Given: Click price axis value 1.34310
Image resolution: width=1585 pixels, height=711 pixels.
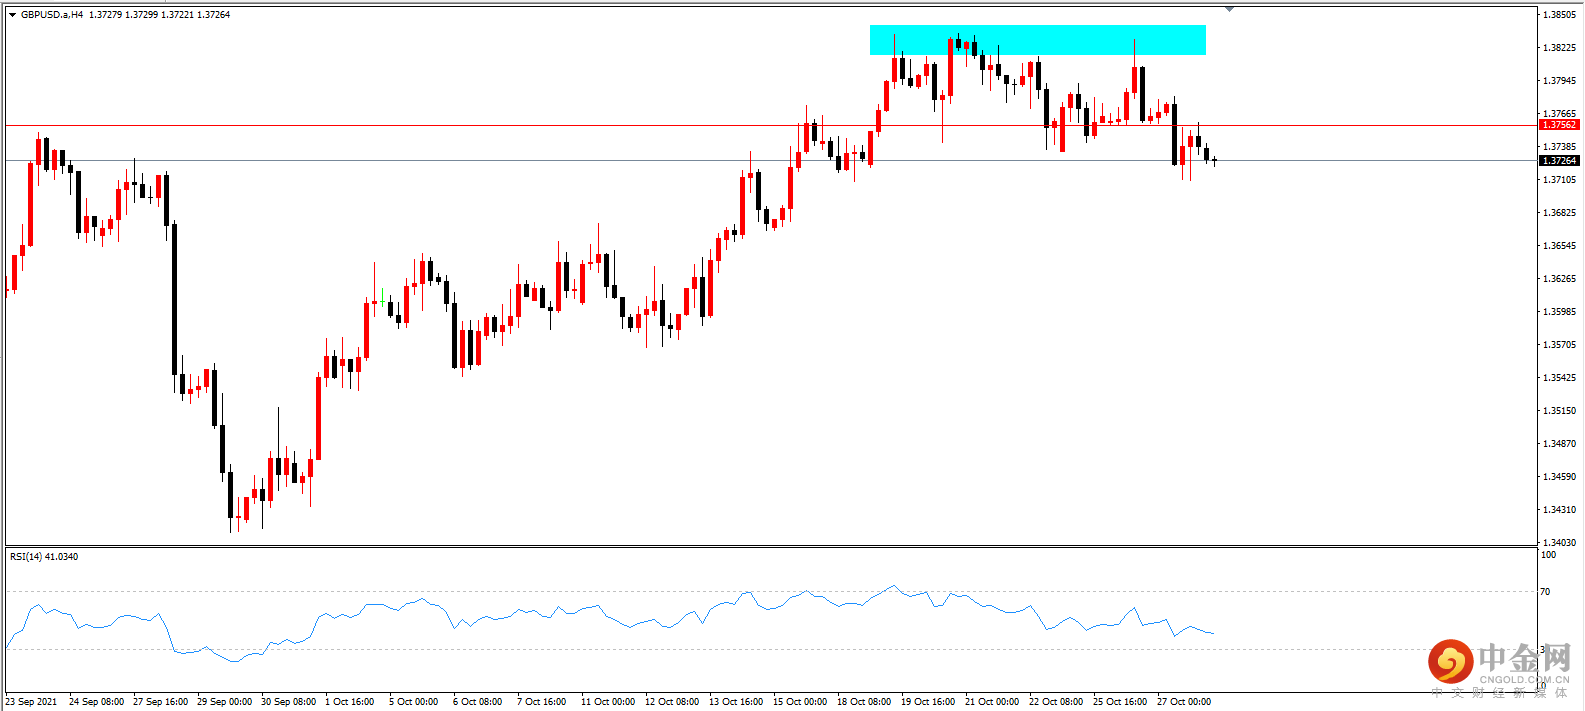Looking at the screenshot, I should point(1559,510).
